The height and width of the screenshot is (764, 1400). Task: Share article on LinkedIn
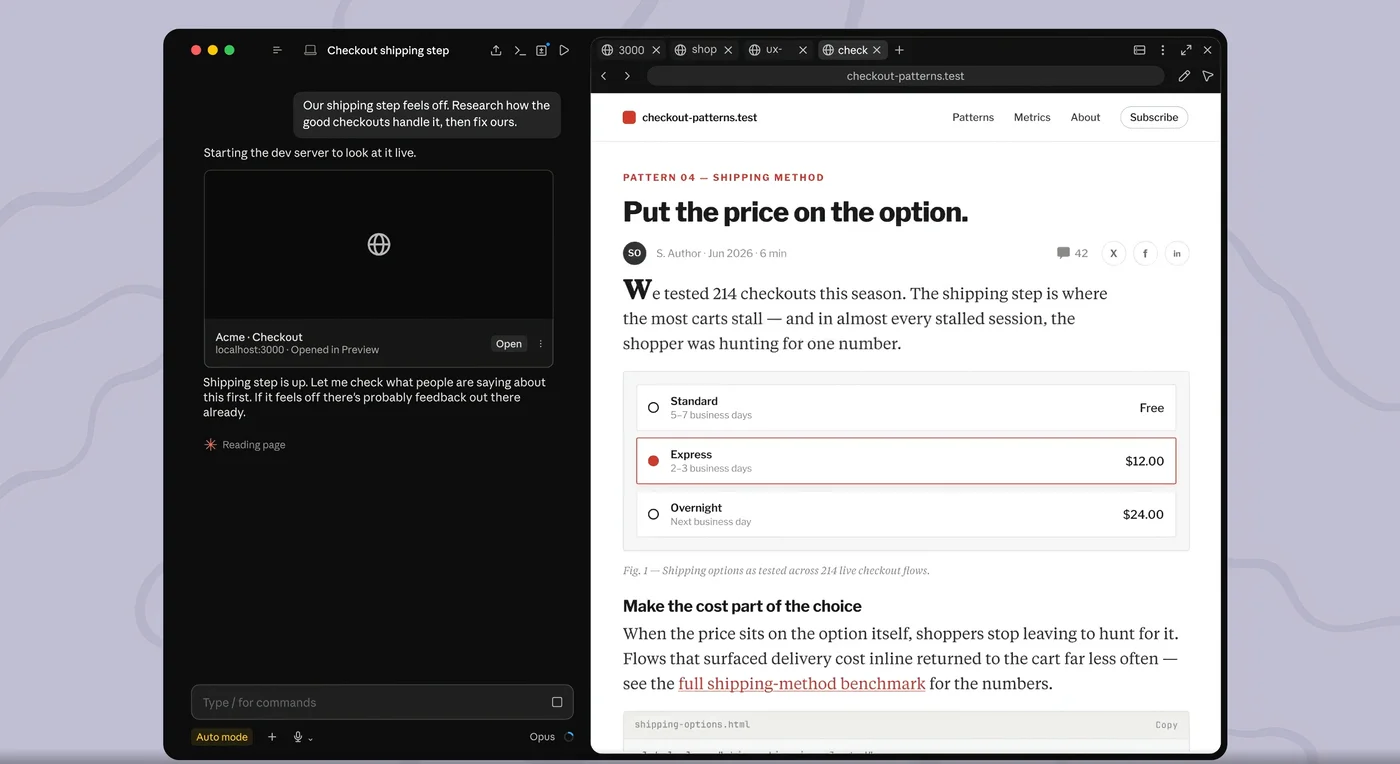click(1177, 253)
